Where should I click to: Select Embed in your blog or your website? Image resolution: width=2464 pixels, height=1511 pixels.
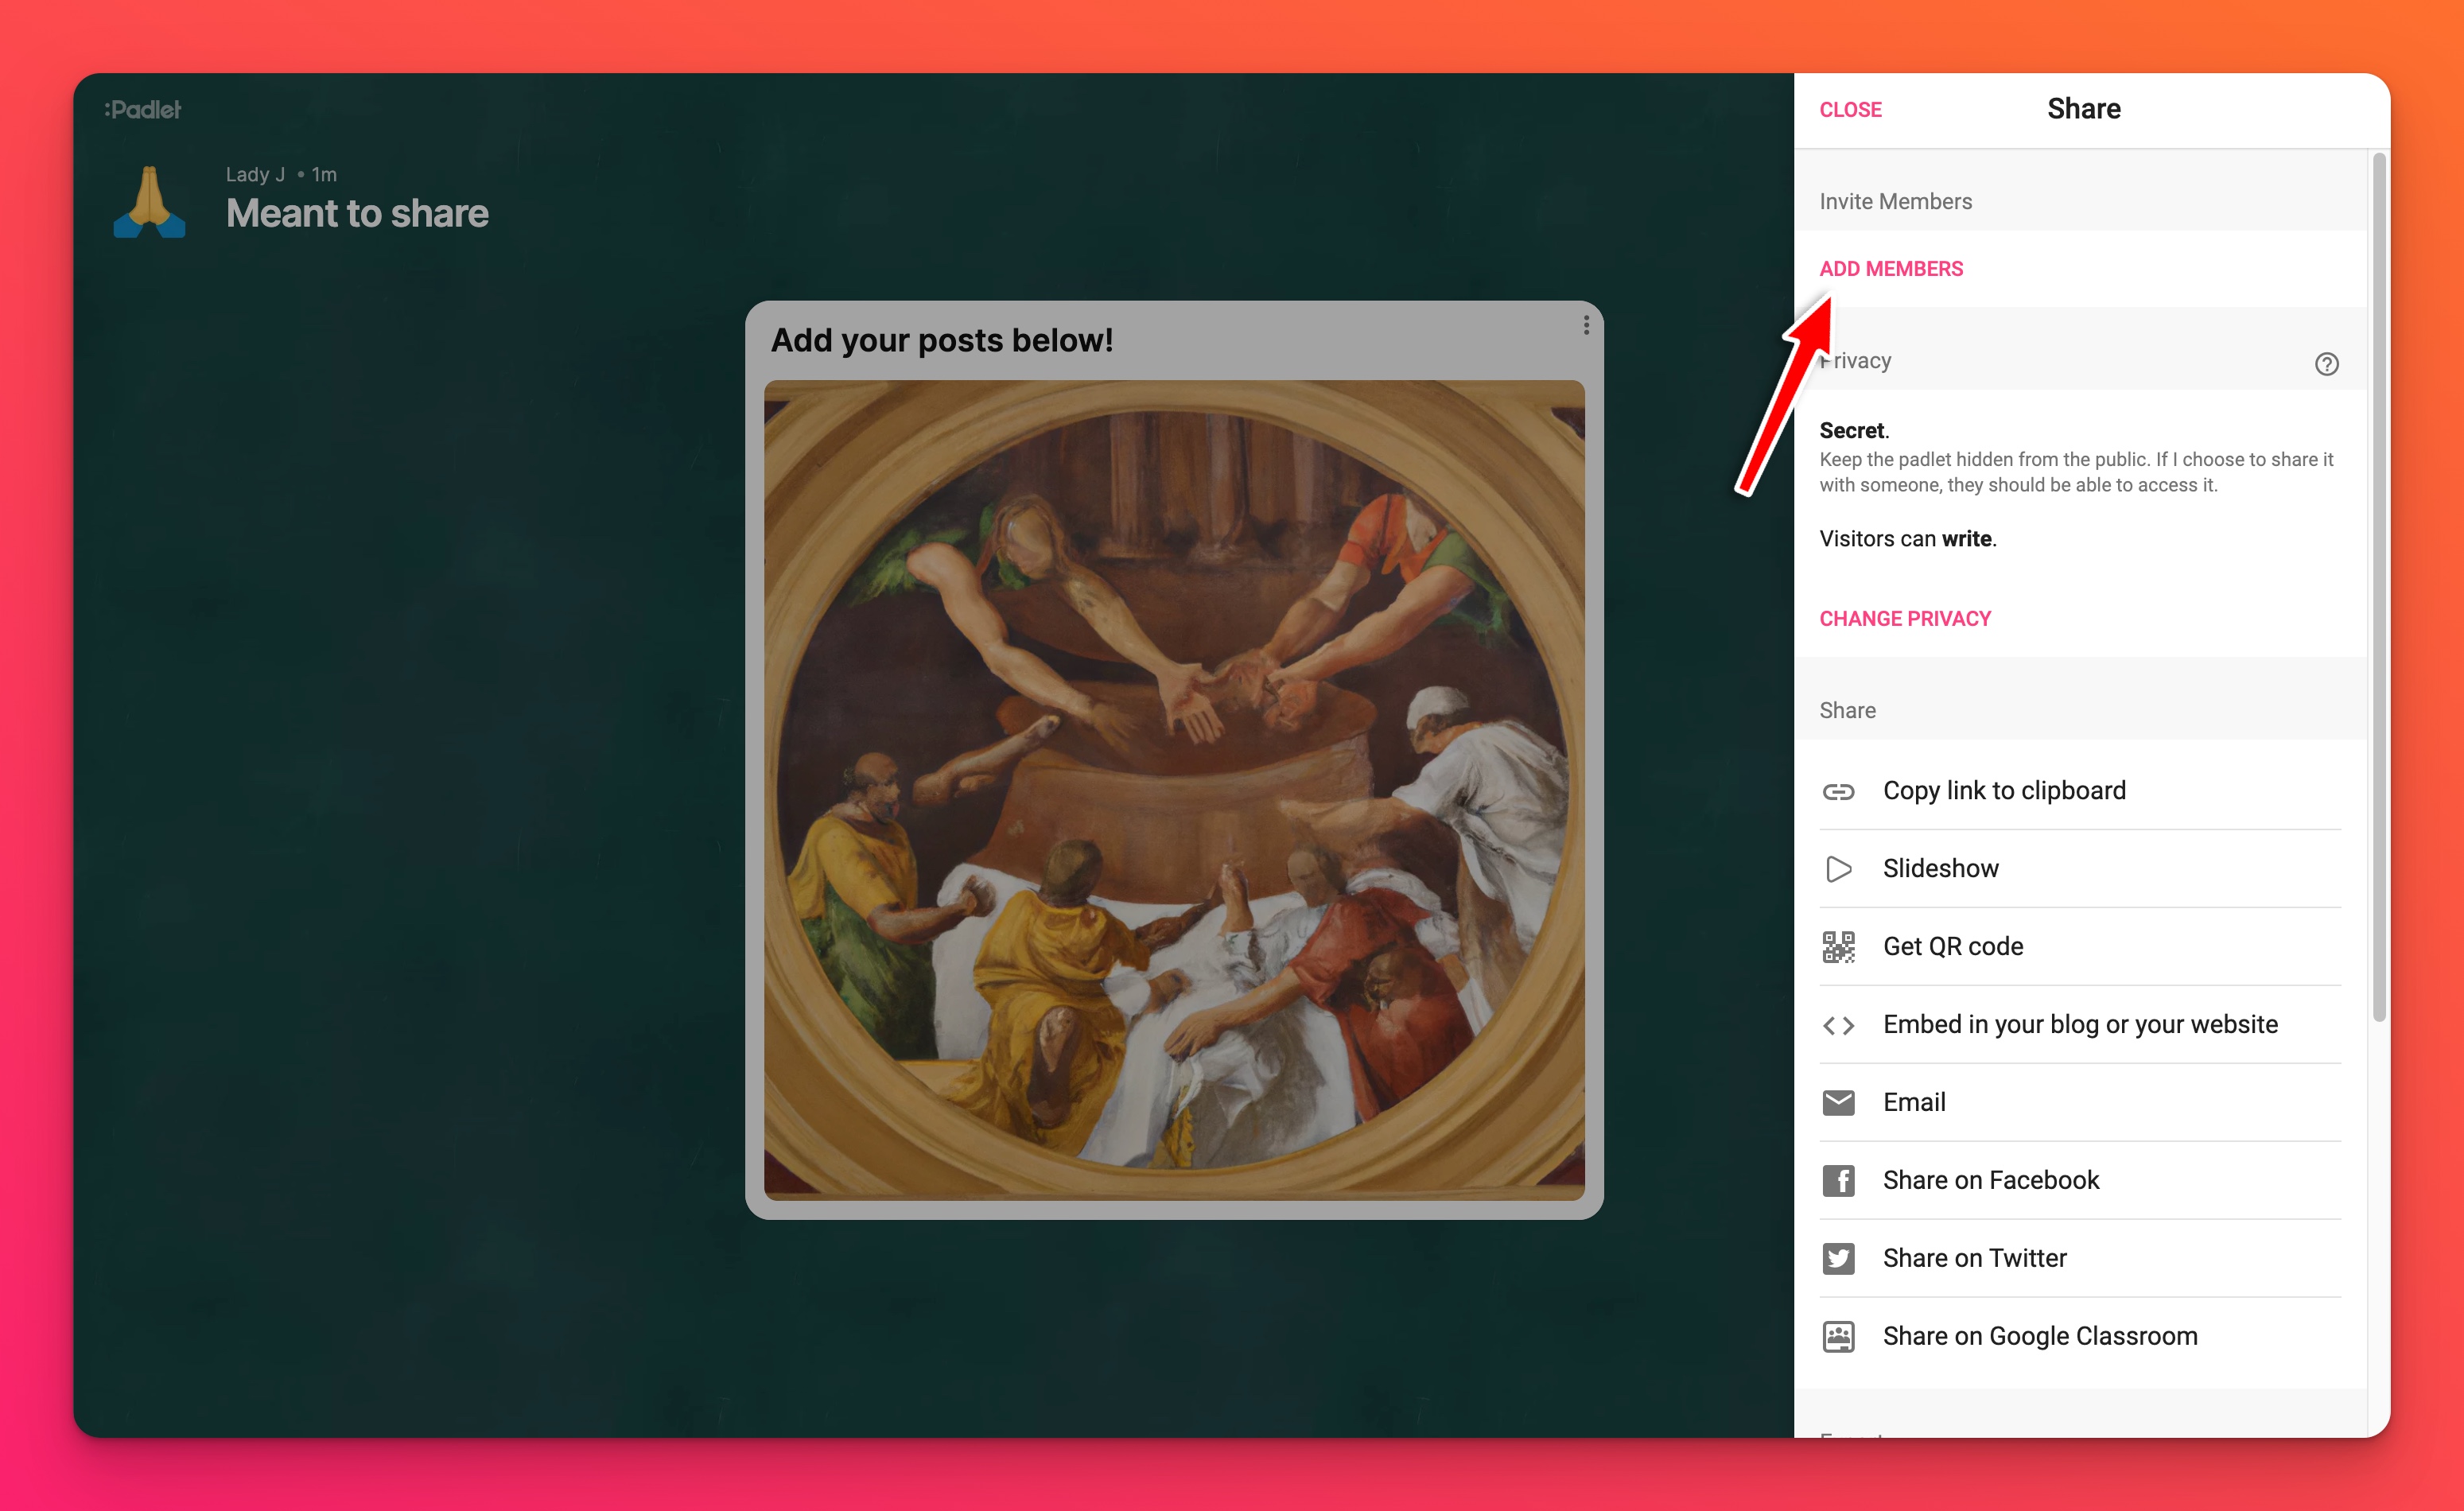pos(2080,1025)
